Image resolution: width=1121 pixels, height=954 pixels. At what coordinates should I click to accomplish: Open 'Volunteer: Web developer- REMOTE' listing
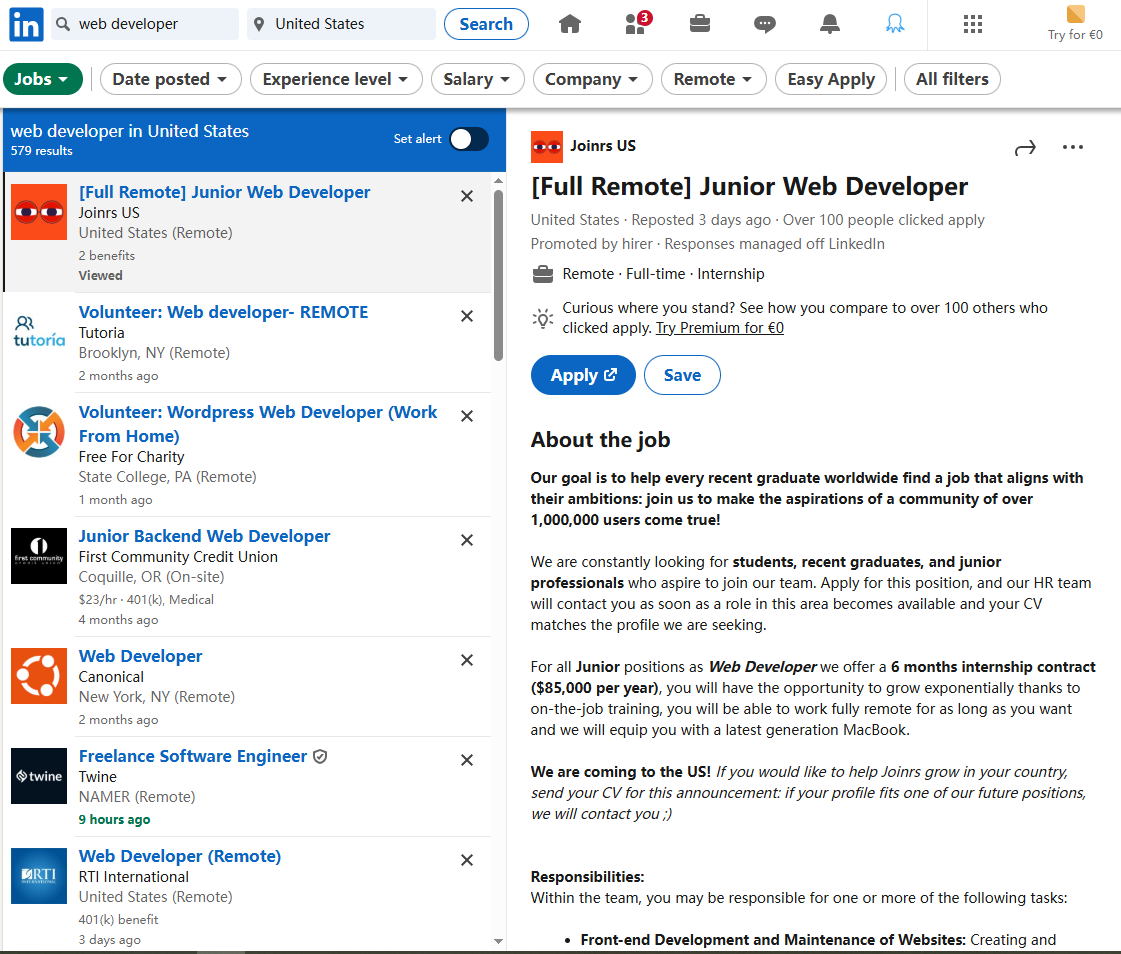[223, 313]
